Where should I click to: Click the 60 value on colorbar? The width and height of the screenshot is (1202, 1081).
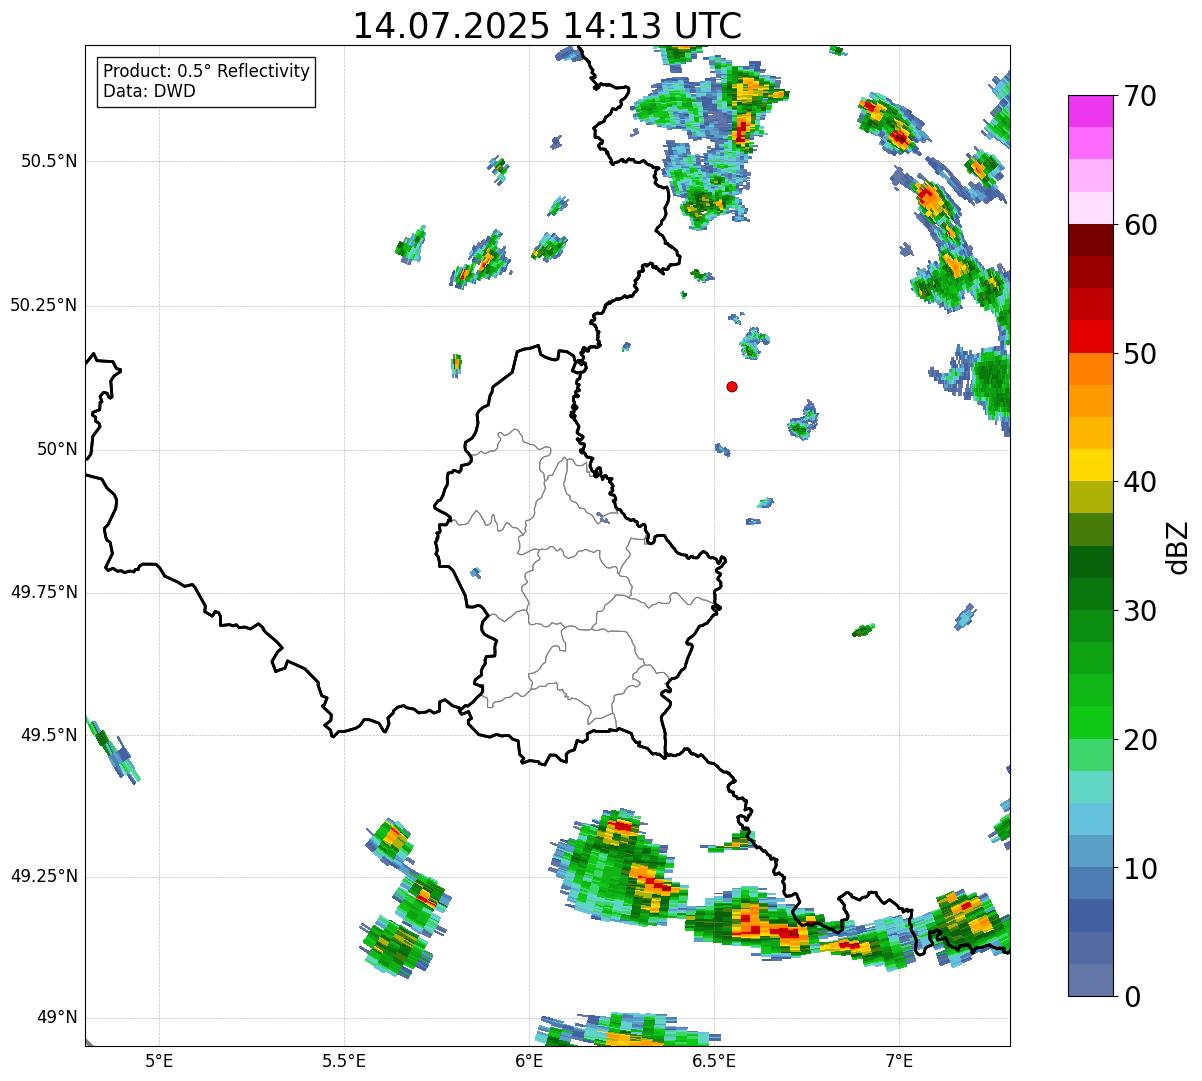1140,225
